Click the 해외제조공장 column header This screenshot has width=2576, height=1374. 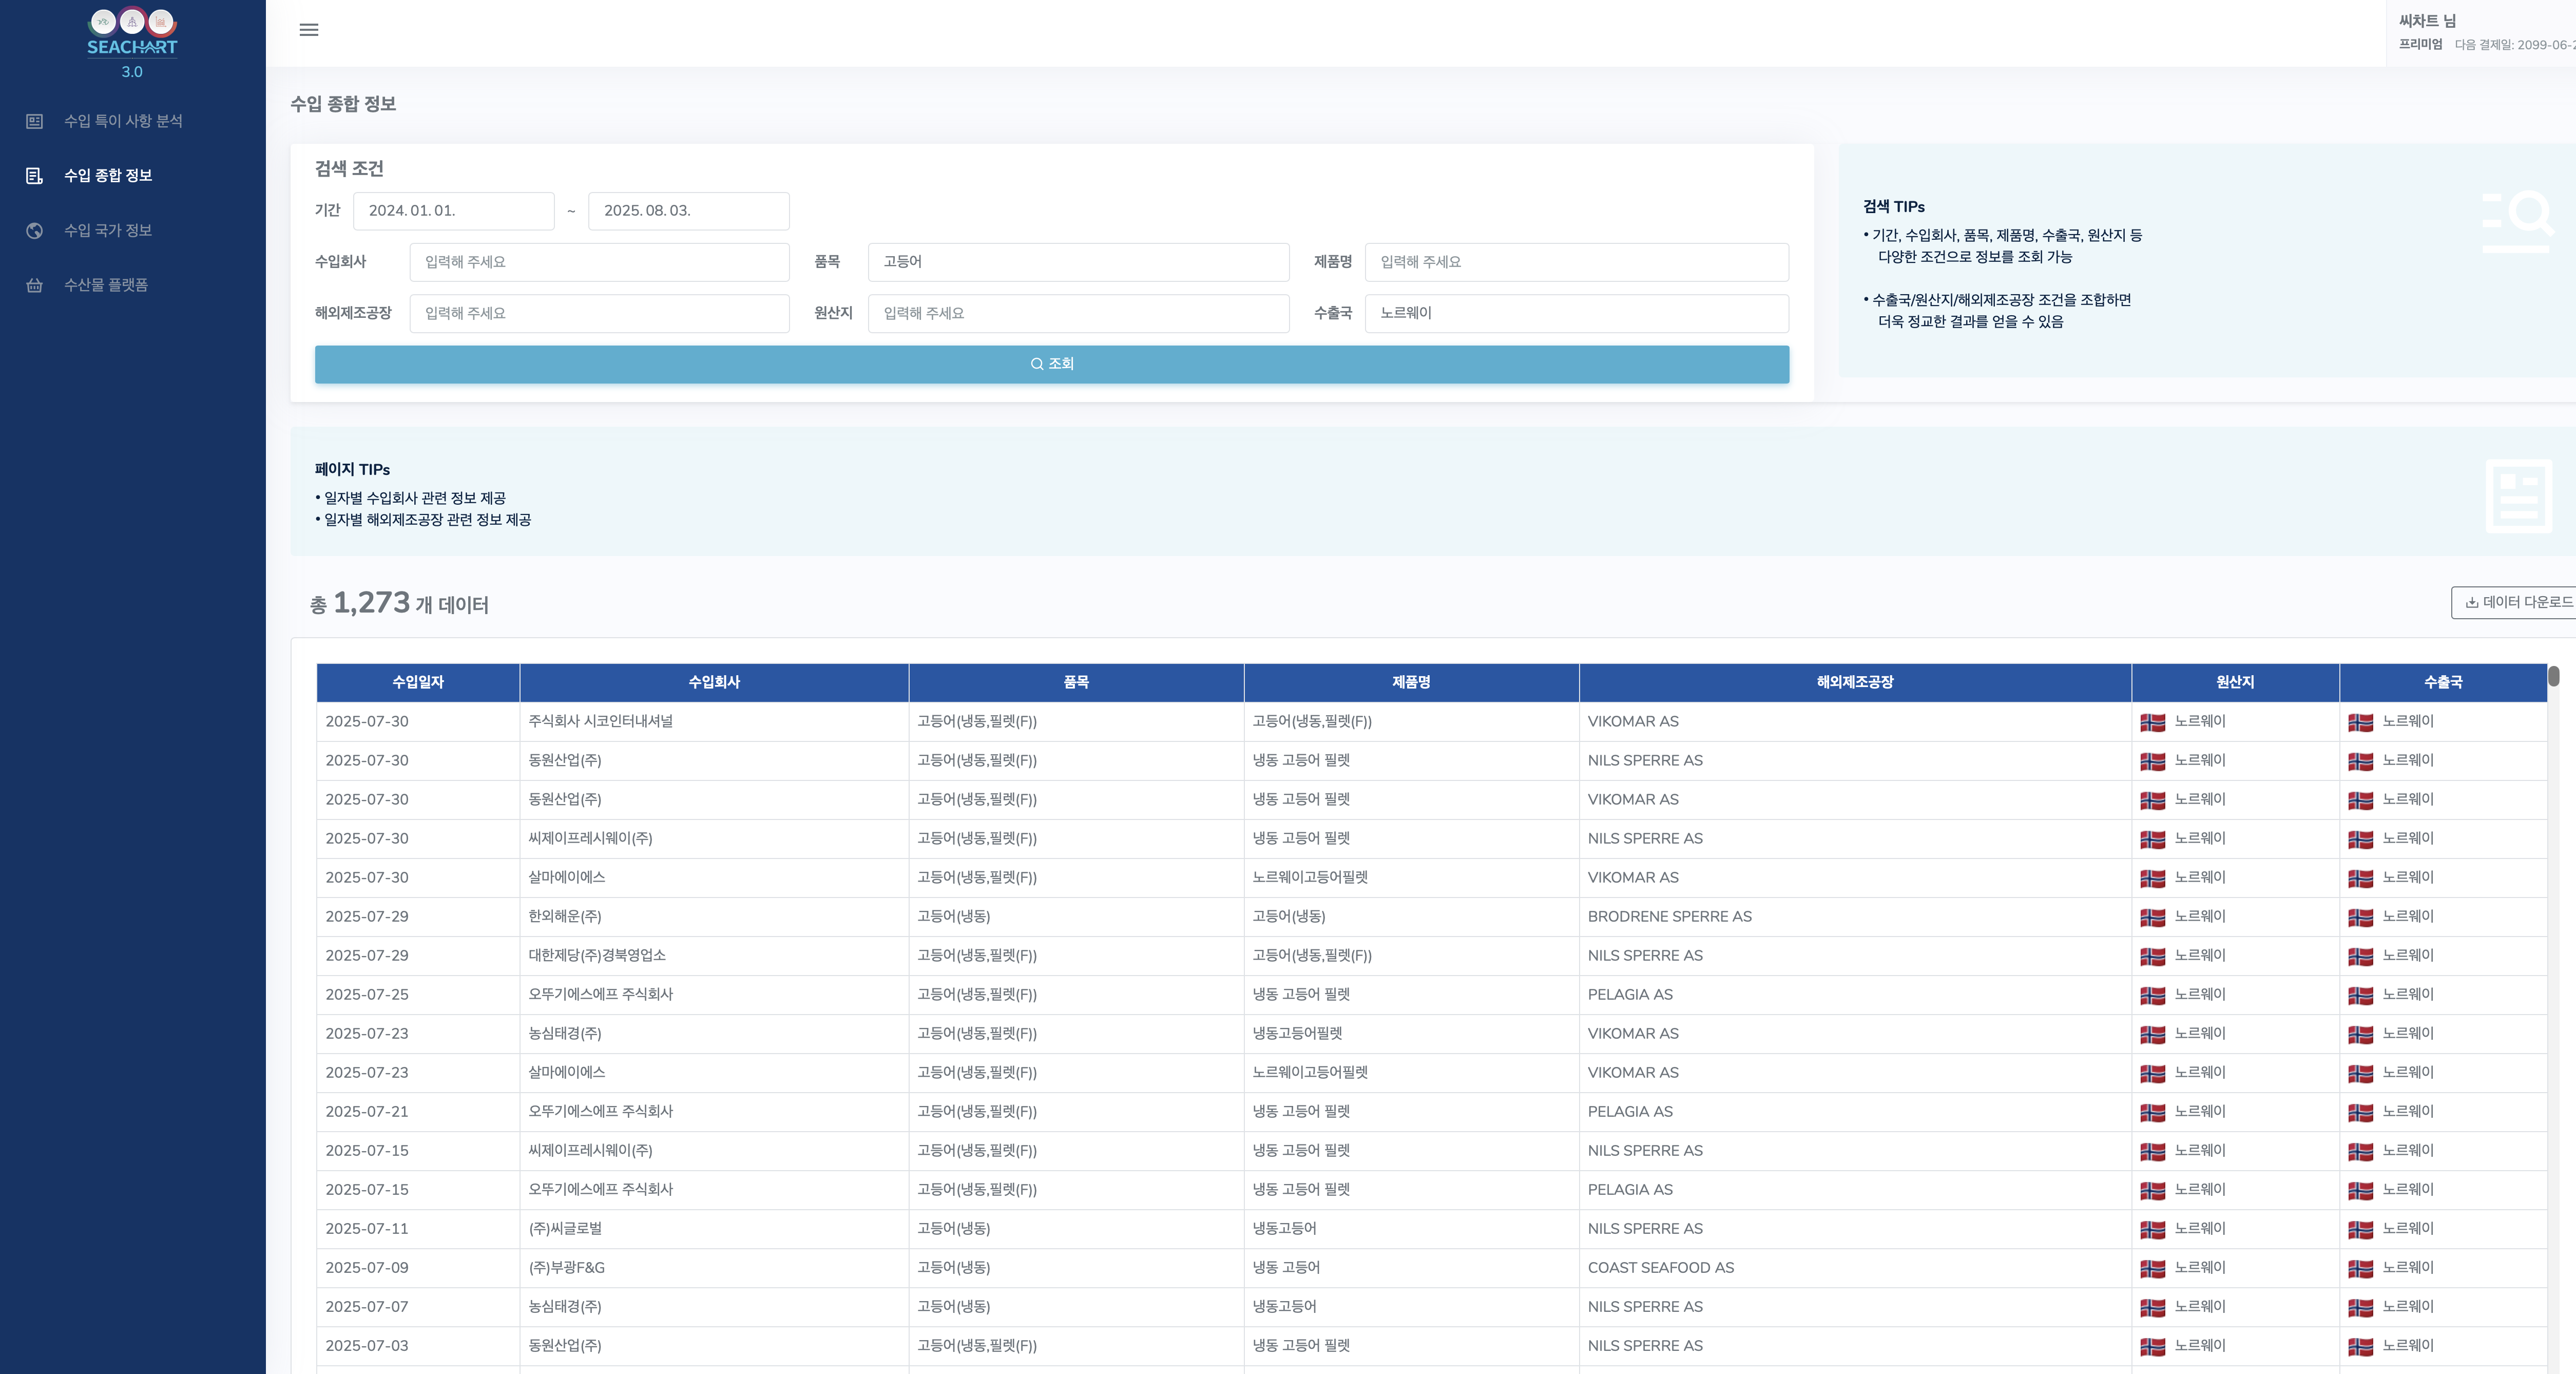click(1854, 683)
